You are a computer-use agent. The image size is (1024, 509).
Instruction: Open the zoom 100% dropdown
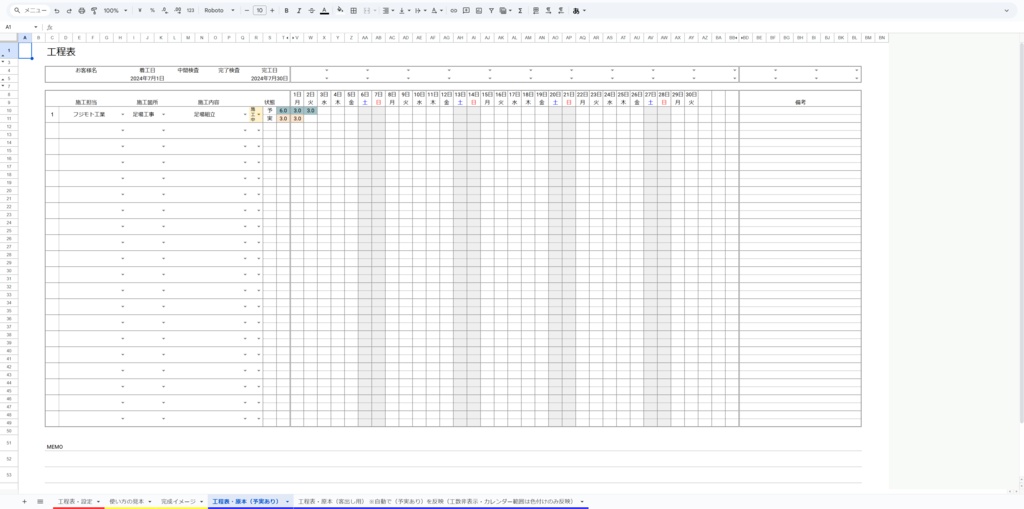point(116,10)
